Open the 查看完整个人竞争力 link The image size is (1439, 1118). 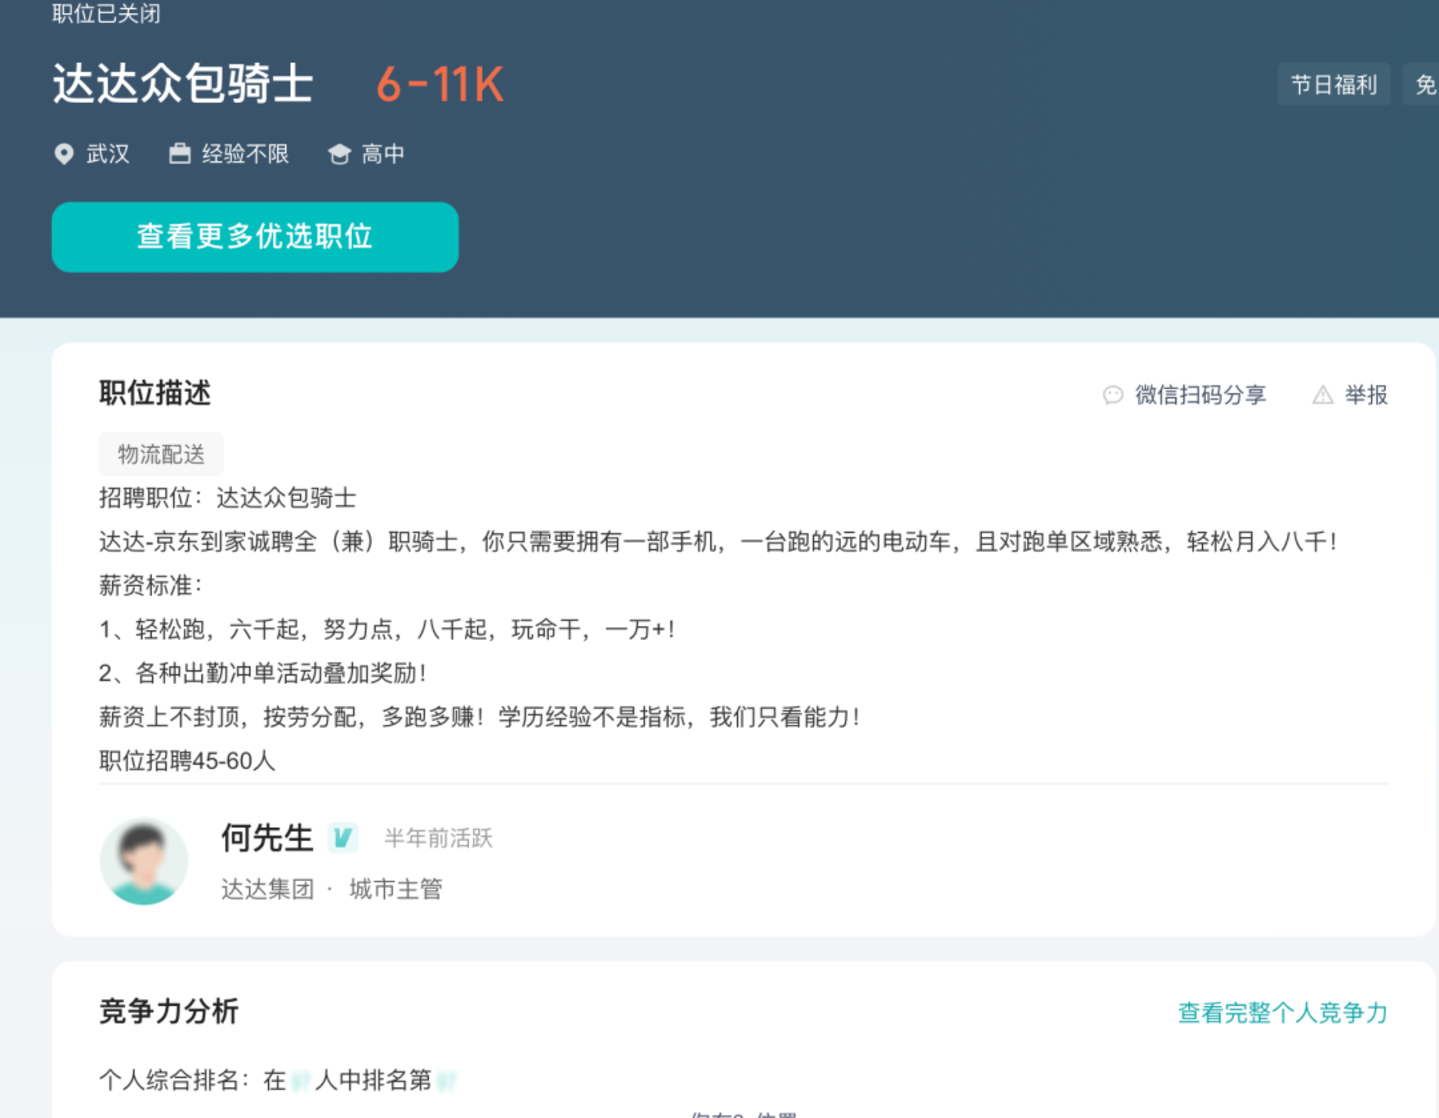(1282, 1012)
